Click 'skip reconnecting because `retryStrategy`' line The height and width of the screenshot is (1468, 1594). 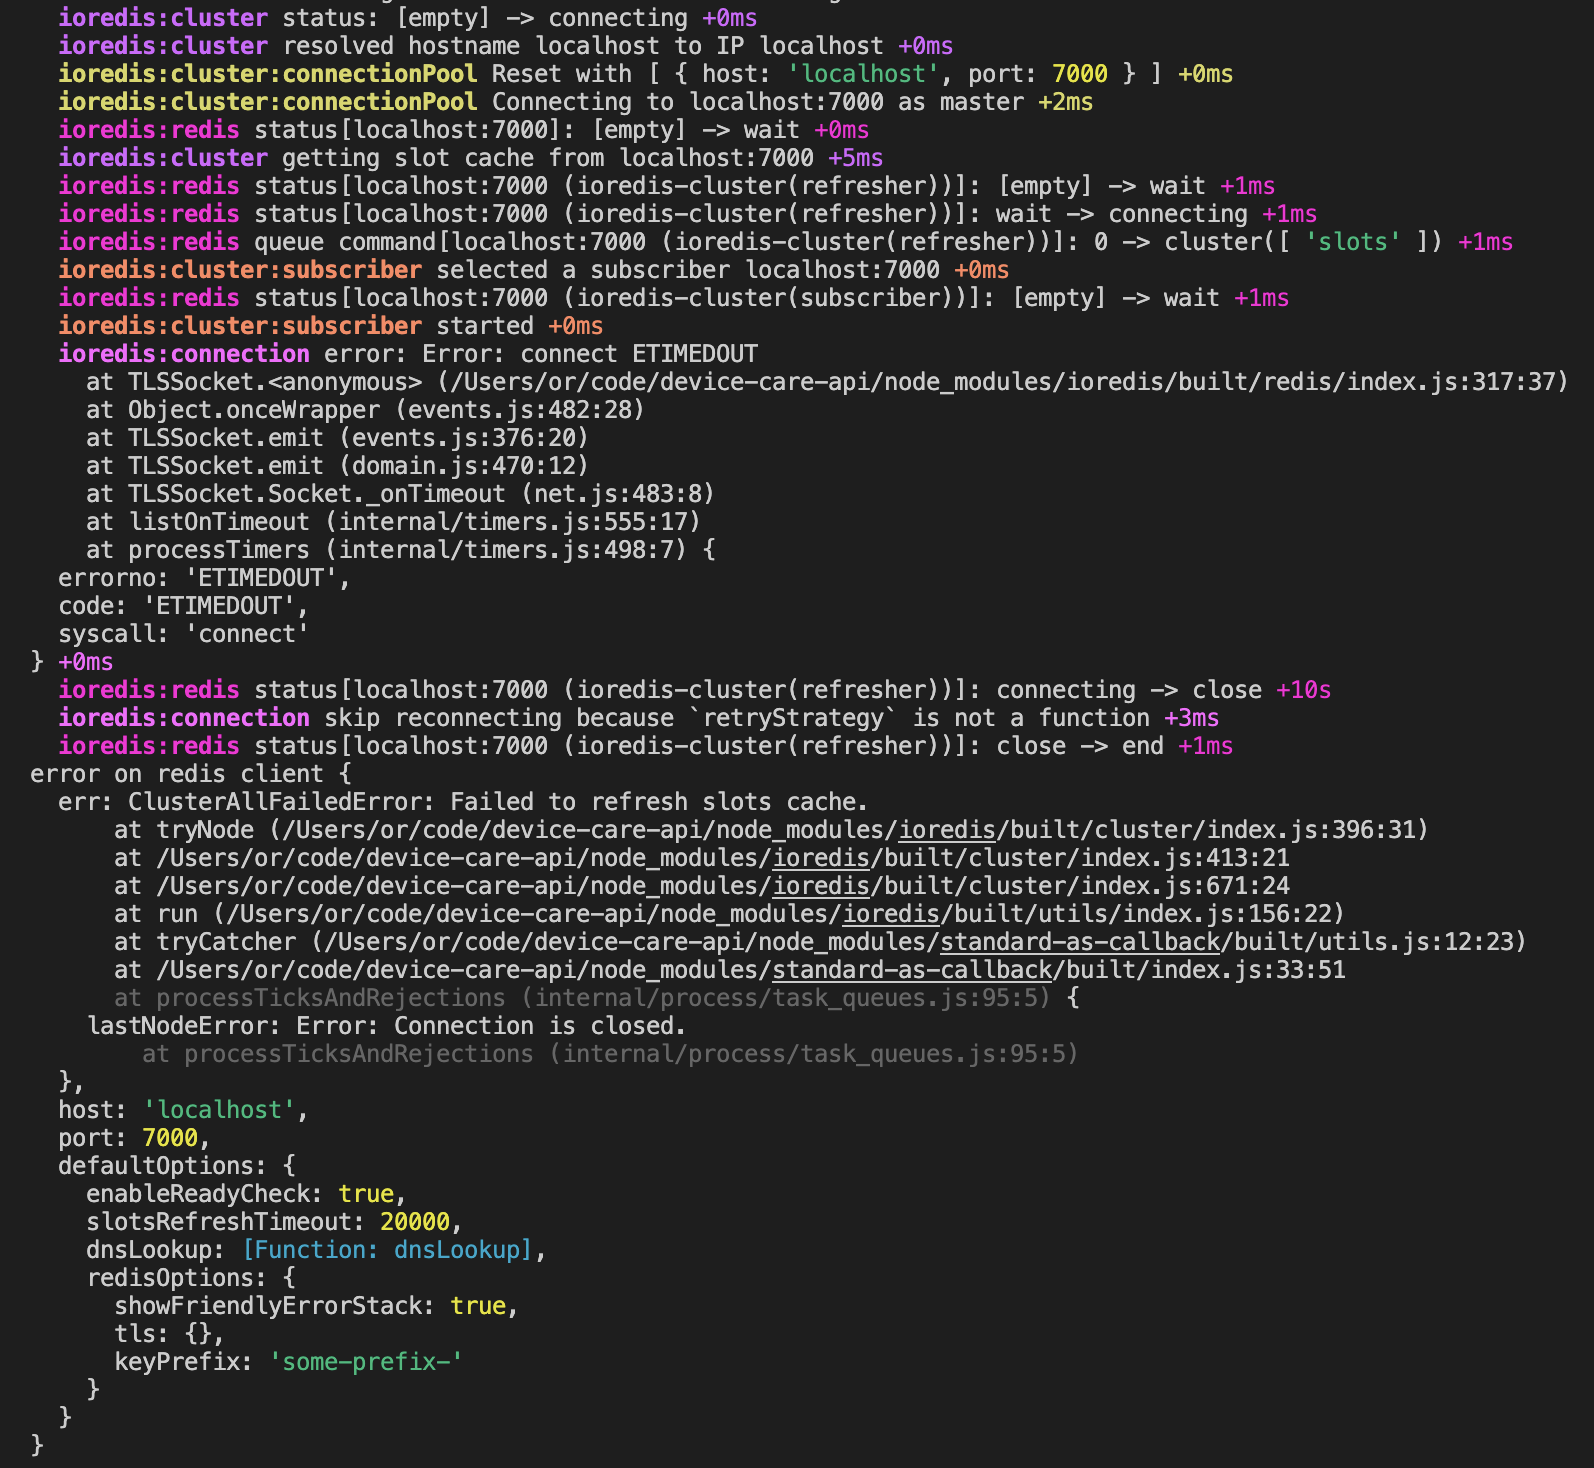pyautogui.click(x=639, y=718)
